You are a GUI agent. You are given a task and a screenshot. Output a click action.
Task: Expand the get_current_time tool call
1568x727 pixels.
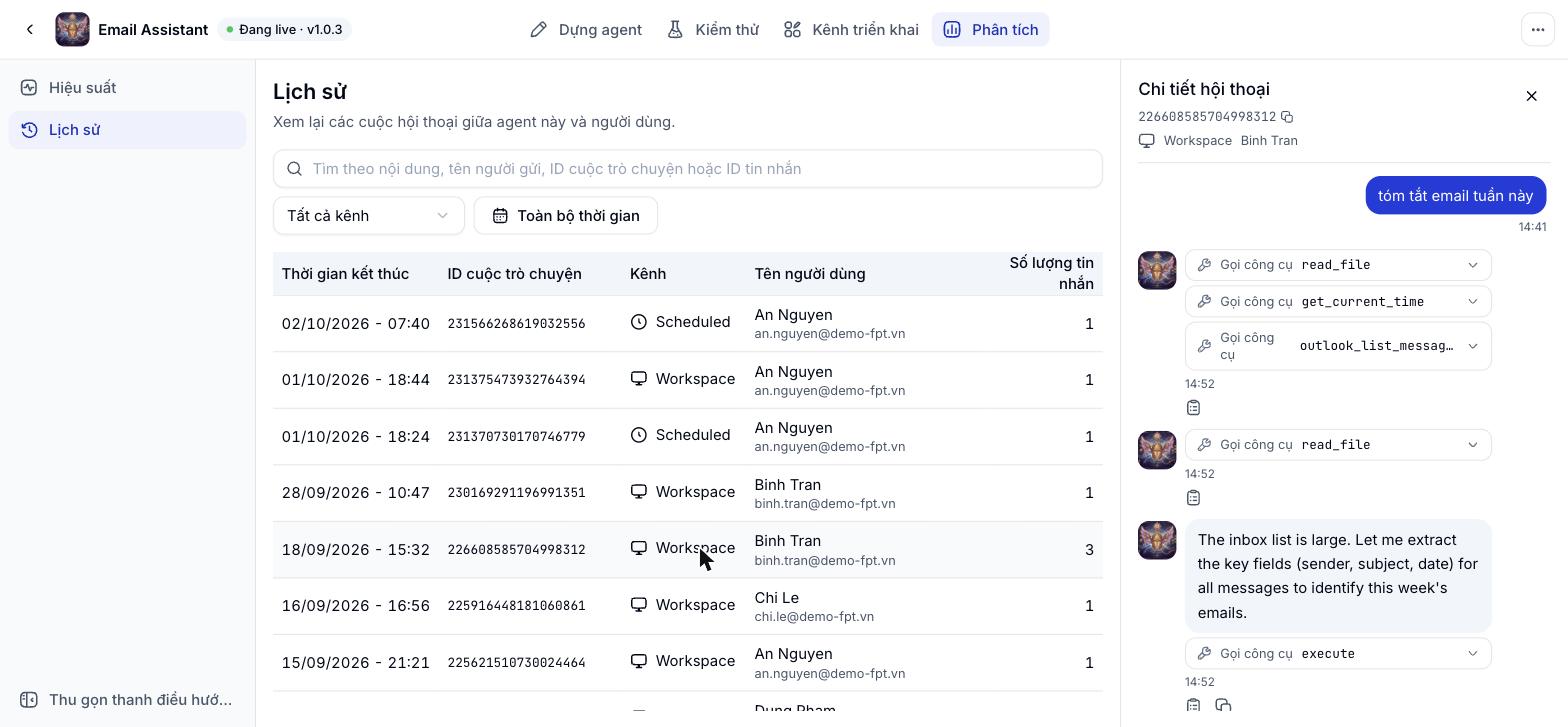[x=1338, y=302]
